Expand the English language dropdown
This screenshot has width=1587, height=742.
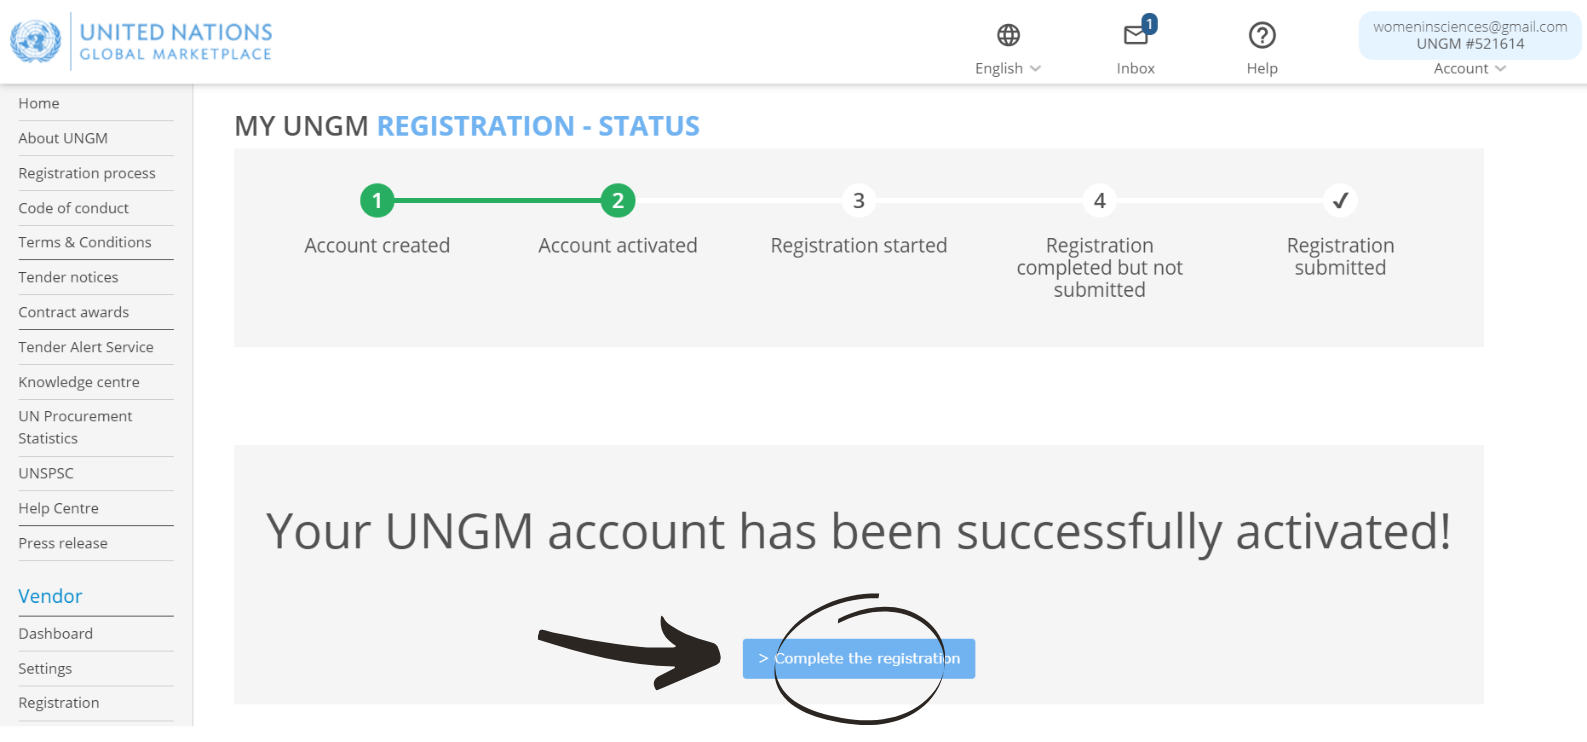coord(1008,68)
